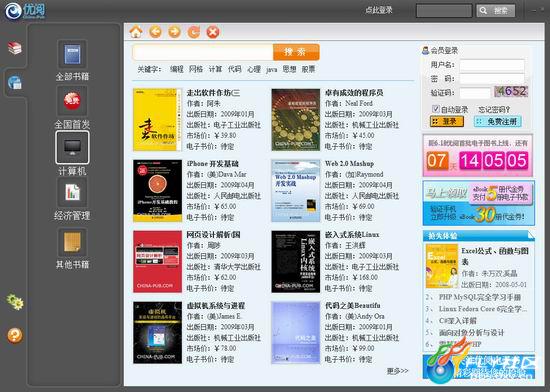This screenshot has height=392, width=550.
Task: Open 虚拟机系统与进程 book cover
Action: tap(157, 332)
